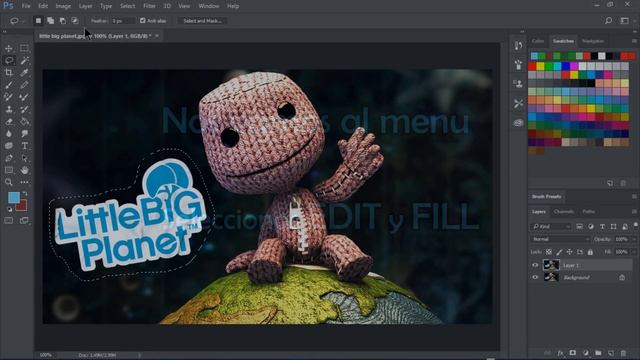The width and height of the screenshot is (640, 360).
Task: Toggle the layer filter on/off switch
Action: click(636, 225)
